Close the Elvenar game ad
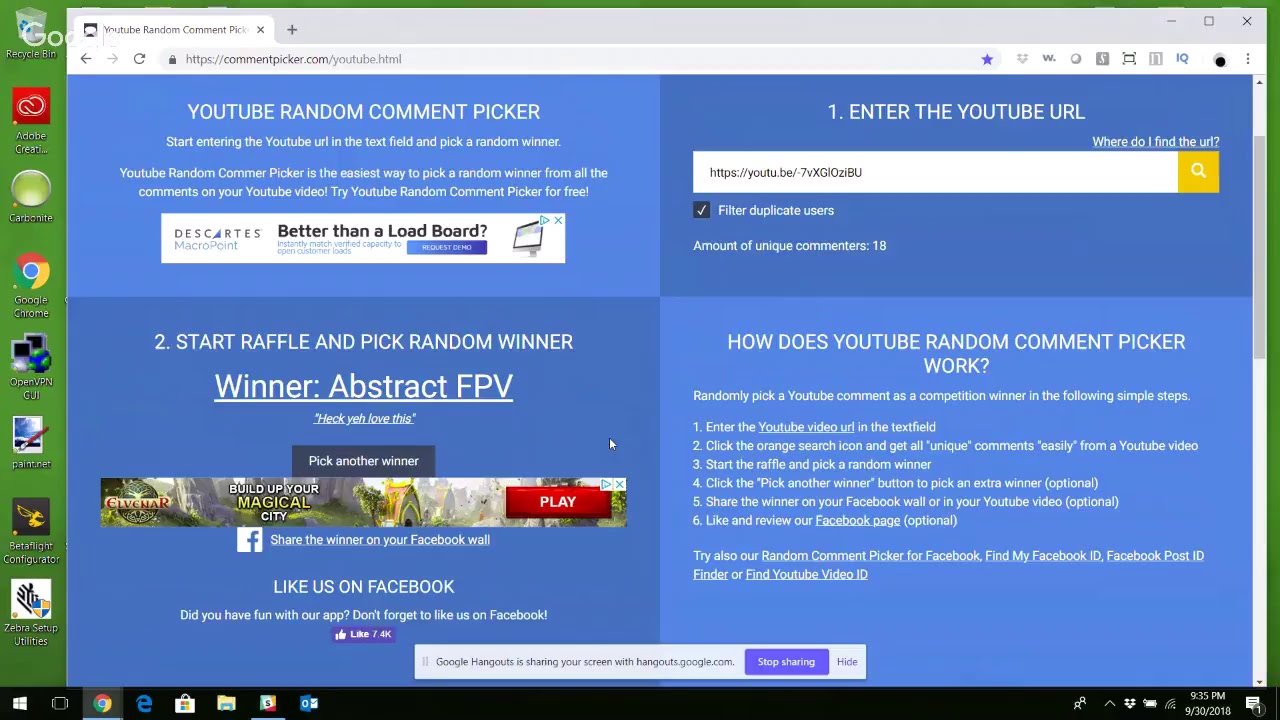The height and width of the screenshot is (720, 1280). pos(619,484)
